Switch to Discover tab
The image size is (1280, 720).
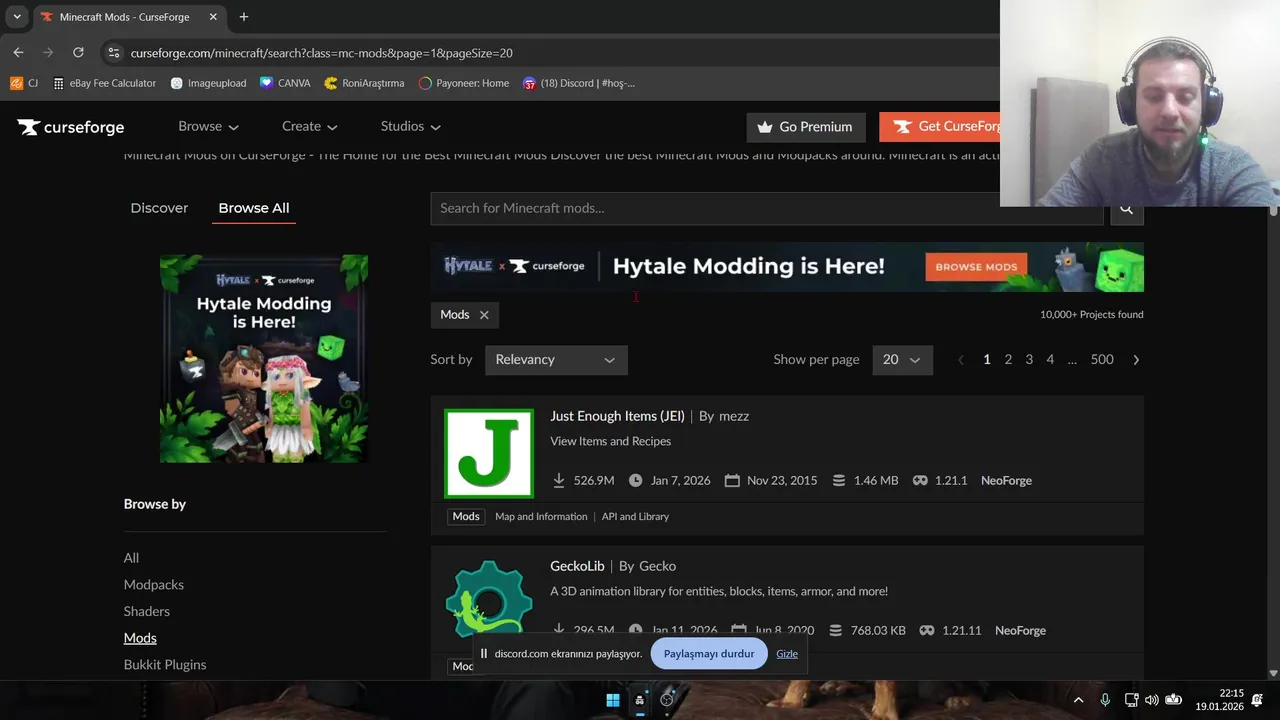click(159, 208)
